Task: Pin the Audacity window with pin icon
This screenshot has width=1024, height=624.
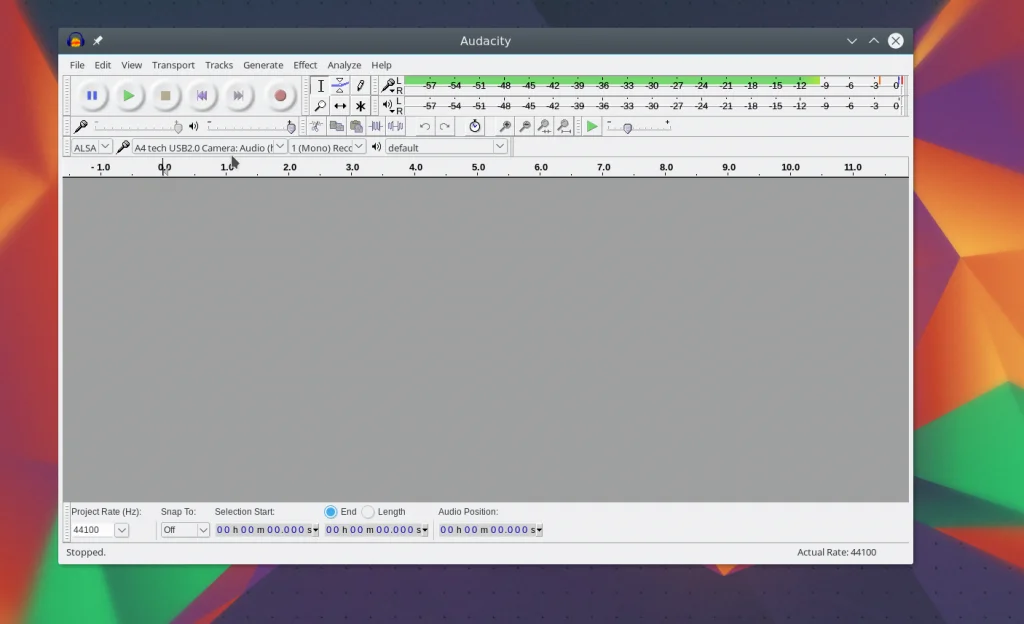Action: point(98,41)
